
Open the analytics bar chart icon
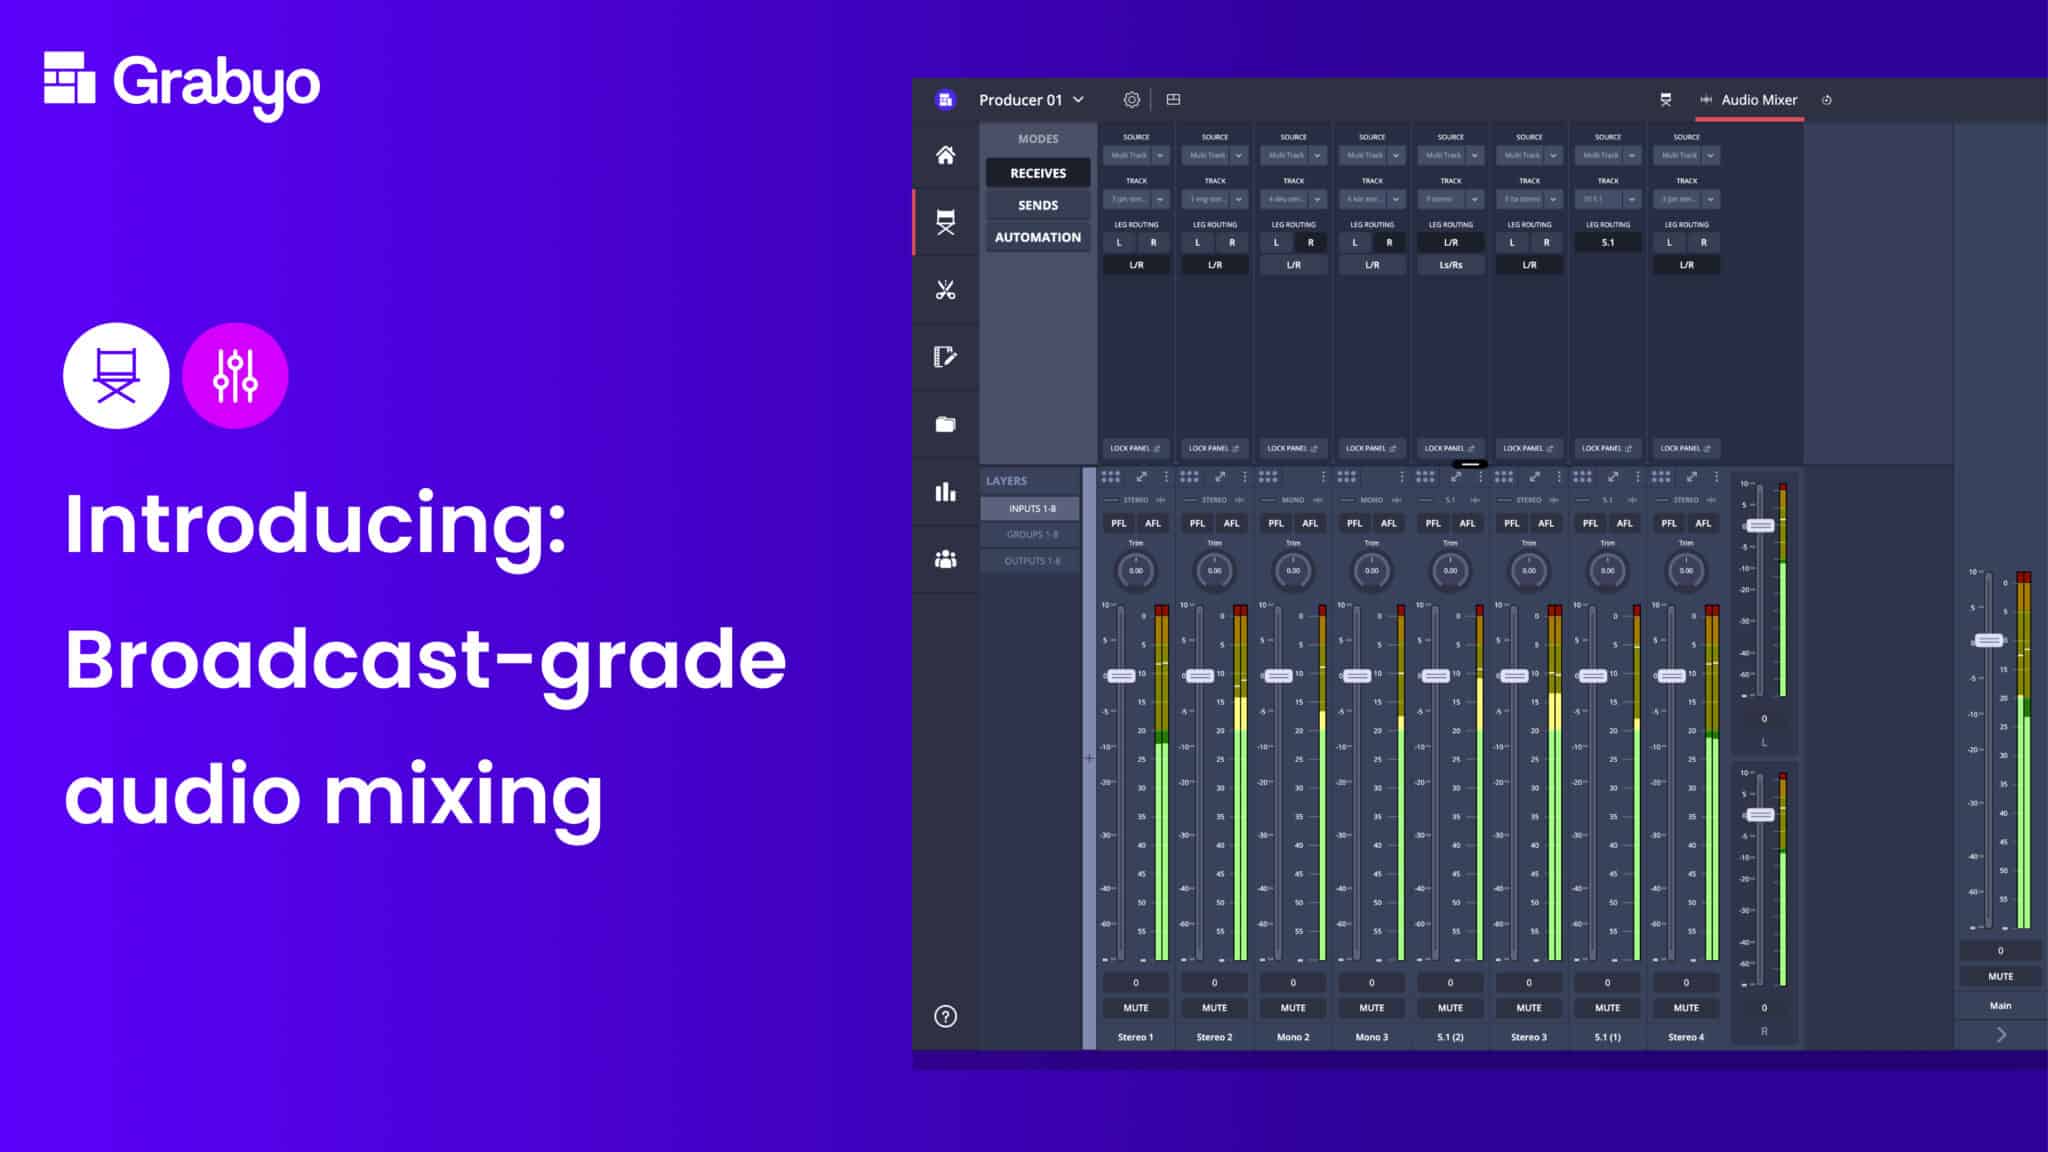click(946, 493)
